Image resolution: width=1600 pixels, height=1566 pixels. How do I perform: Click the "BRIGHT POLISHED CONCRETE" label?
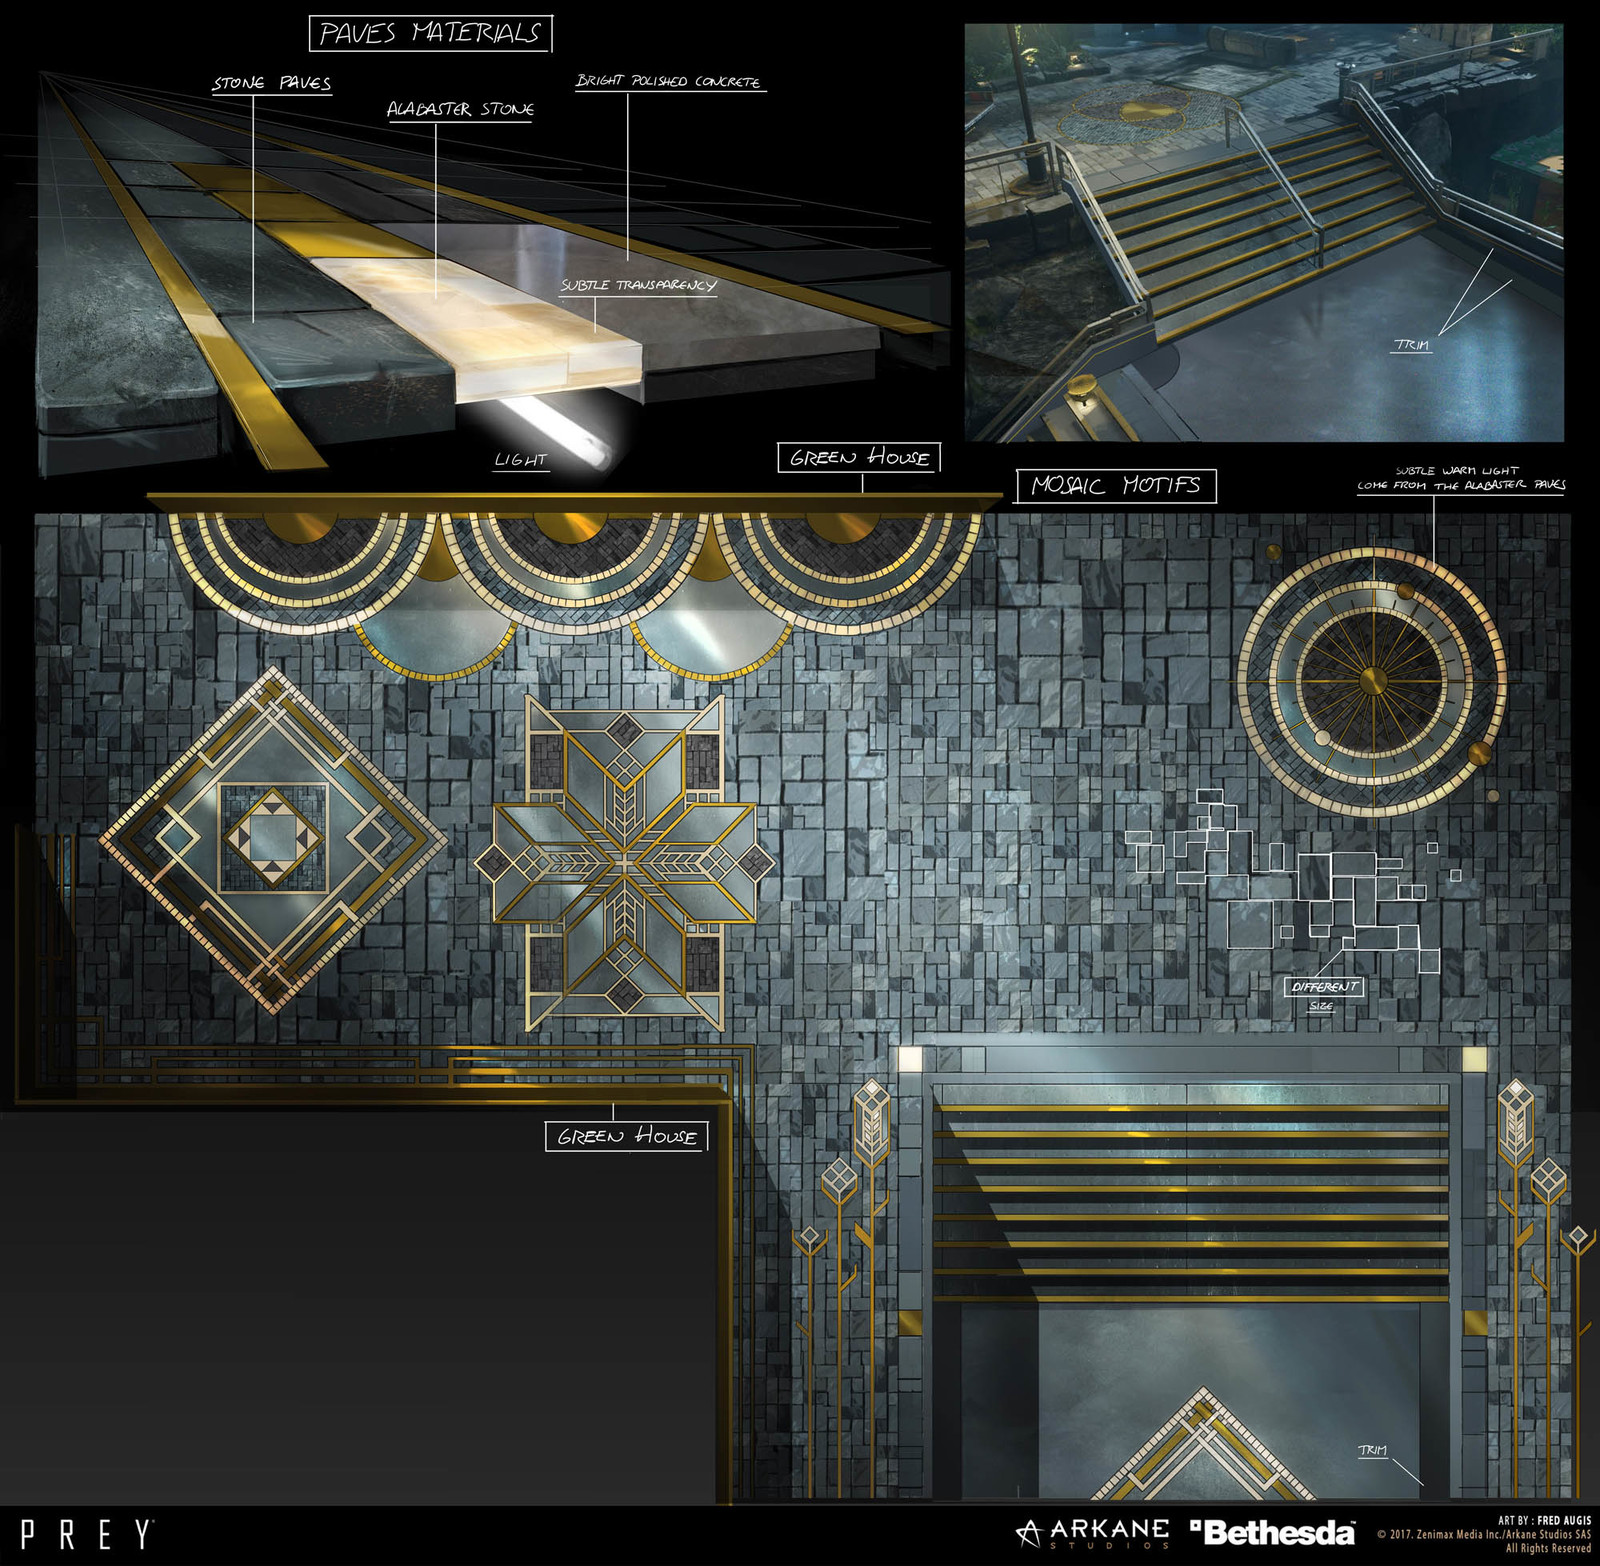[668, 81]
